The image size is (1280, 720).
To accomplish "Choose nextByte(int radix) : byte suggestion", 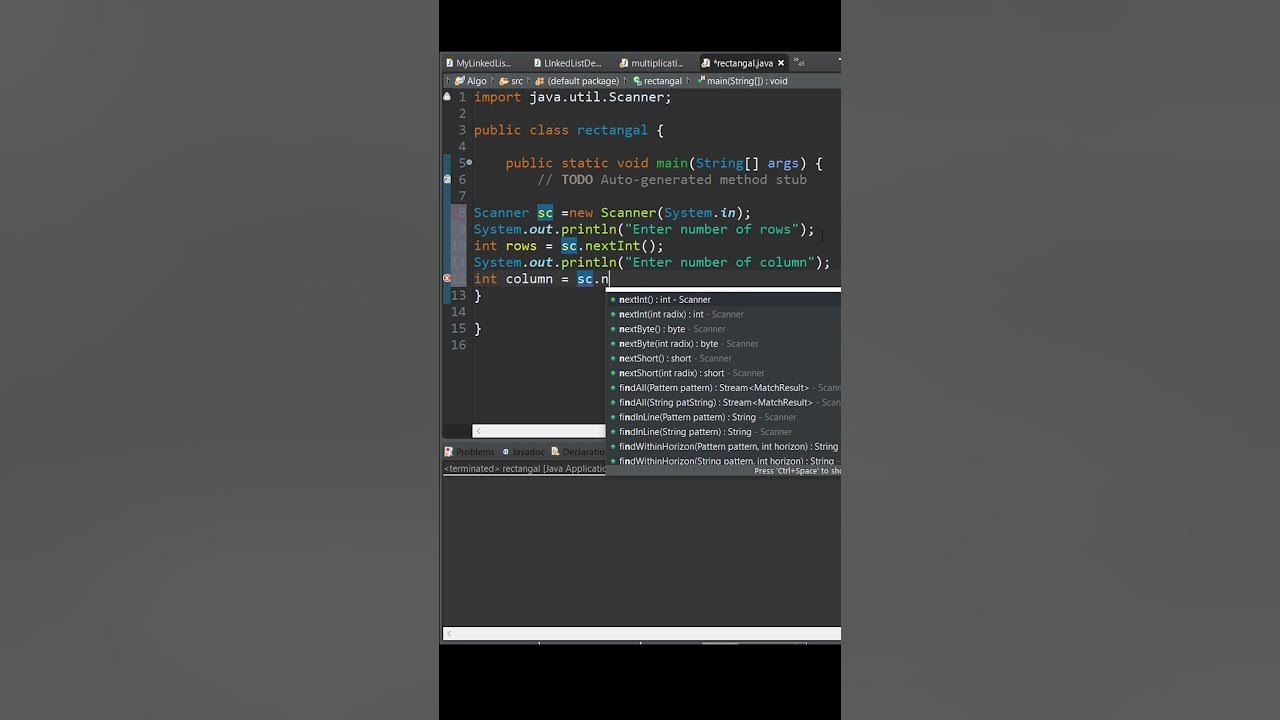I will click(725, 343).
